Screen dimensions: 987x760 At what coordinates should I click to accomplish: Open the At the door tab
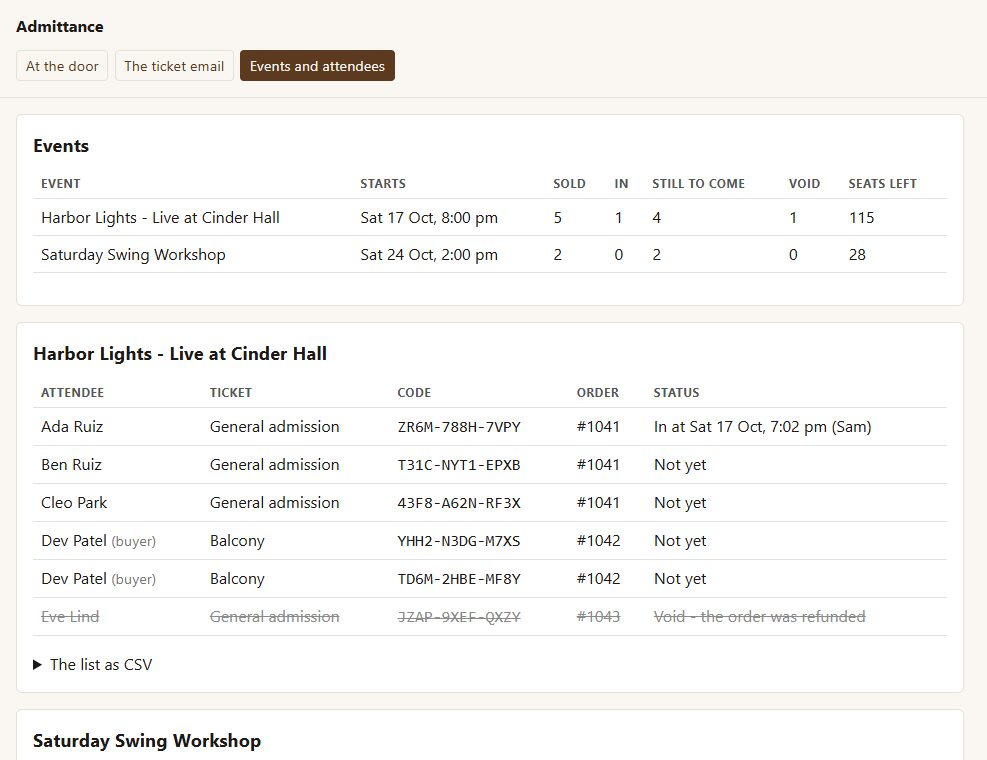[62, 66]
